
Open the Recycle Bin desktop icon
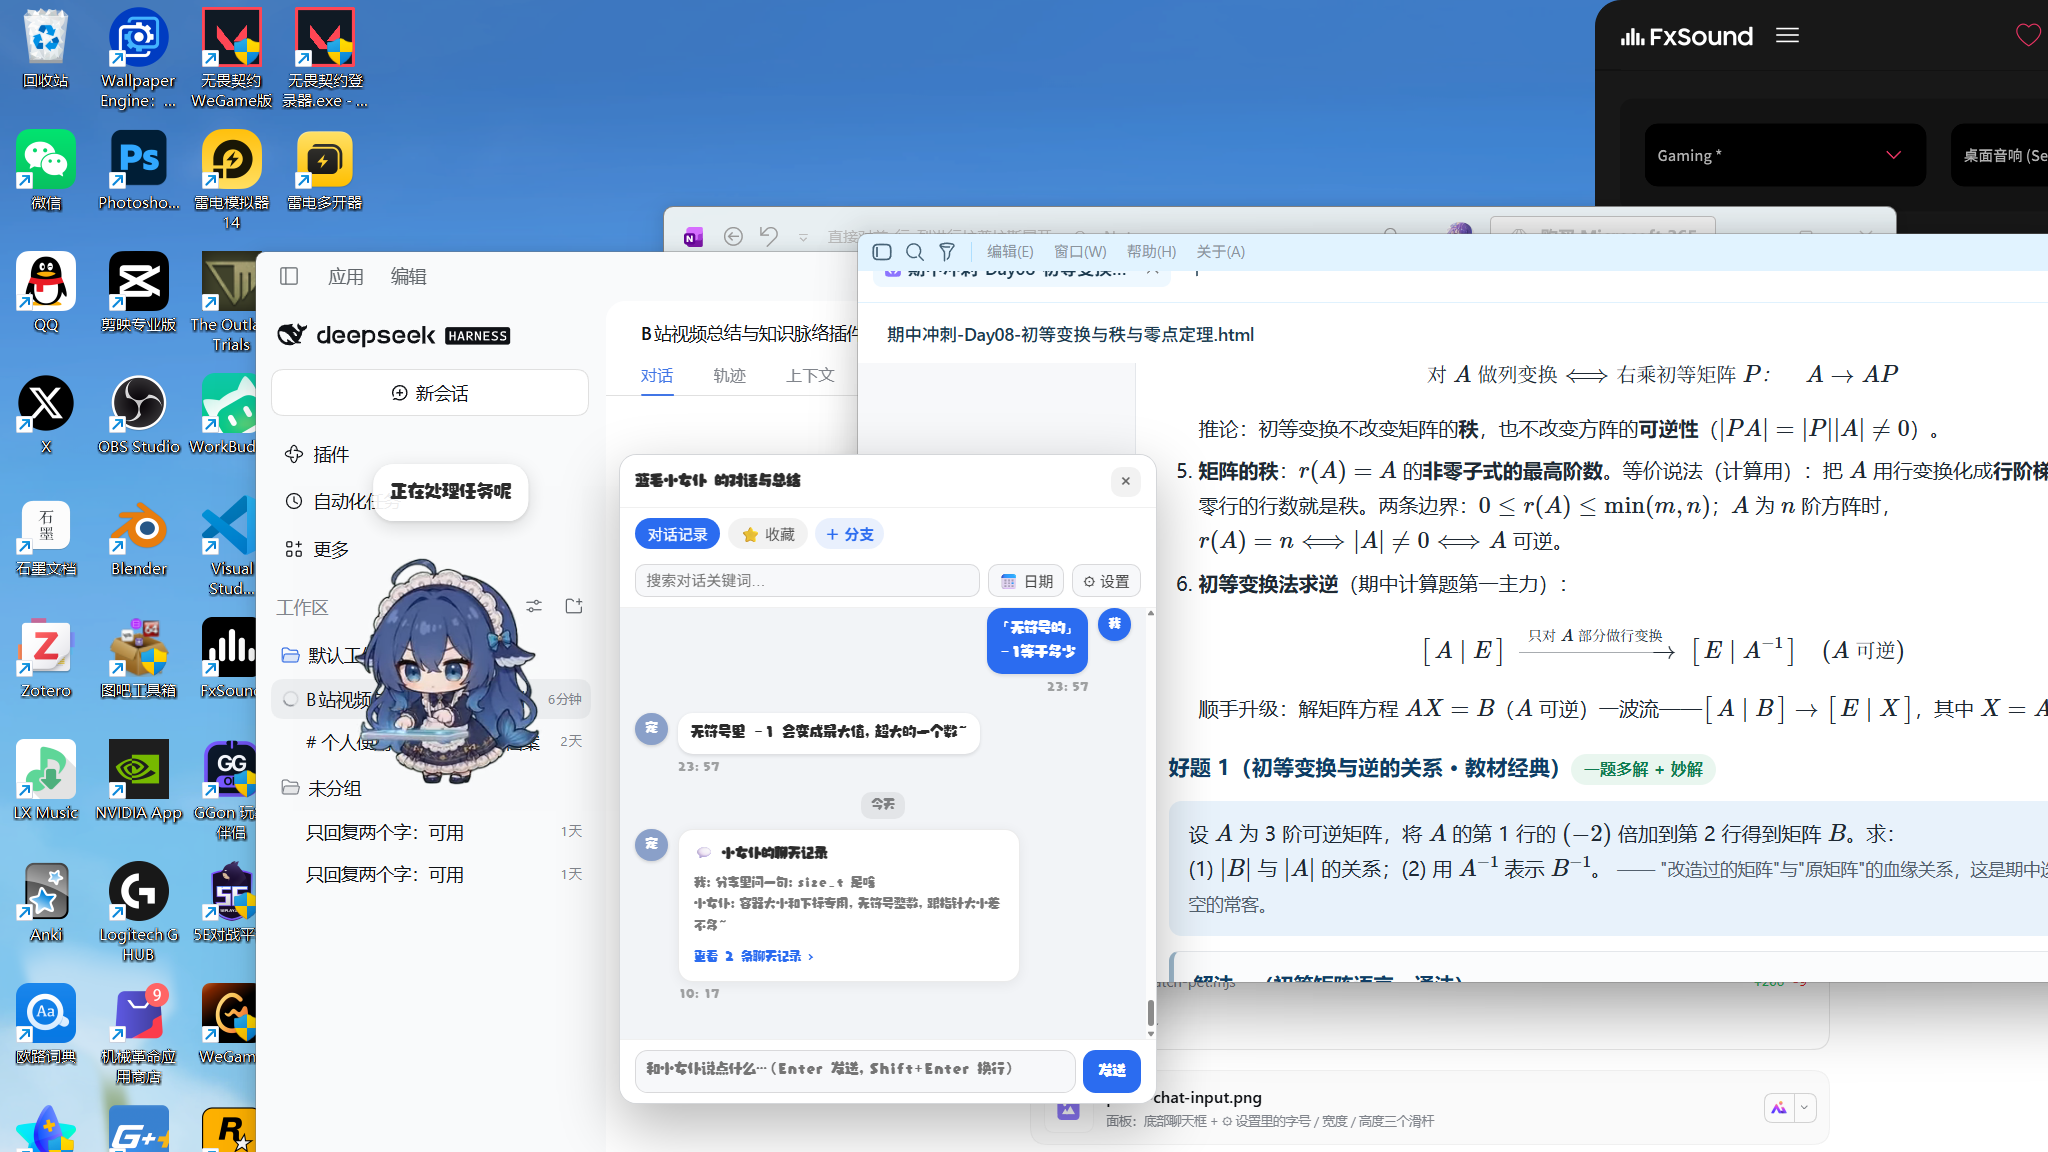pos(46,48)
